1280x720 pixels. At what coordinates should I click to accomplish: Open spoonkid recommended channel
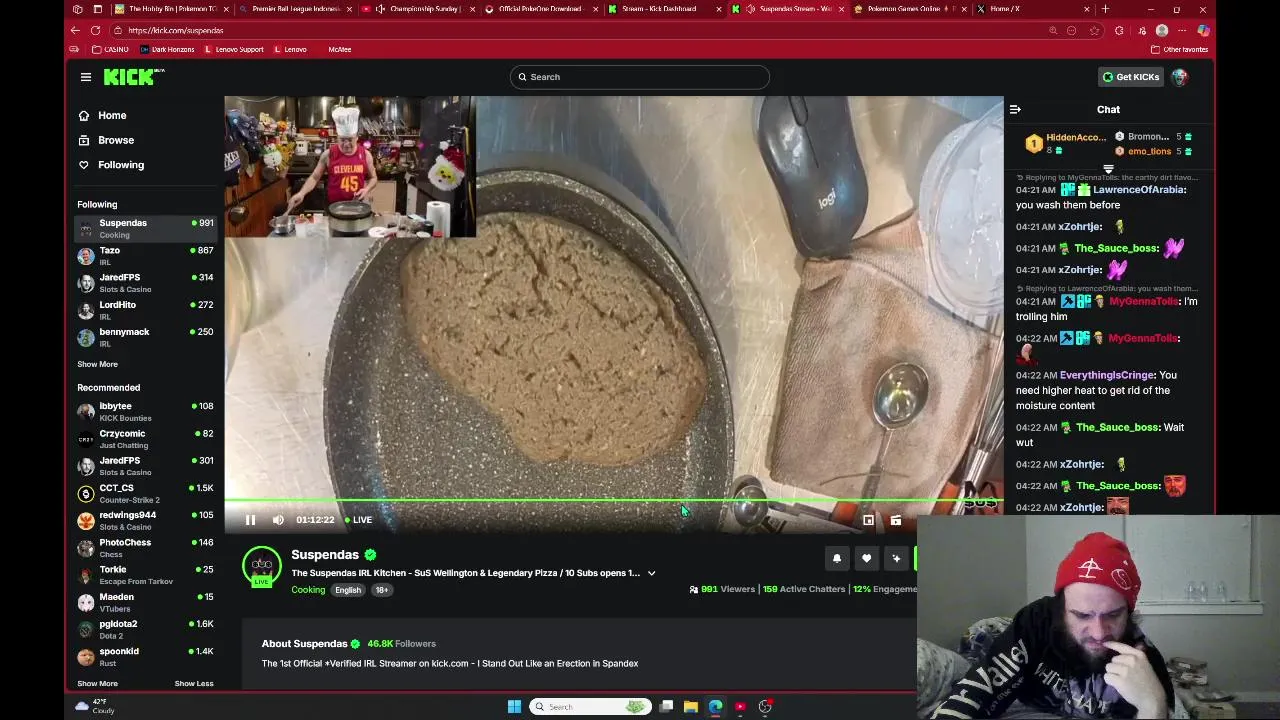[146, 657]
